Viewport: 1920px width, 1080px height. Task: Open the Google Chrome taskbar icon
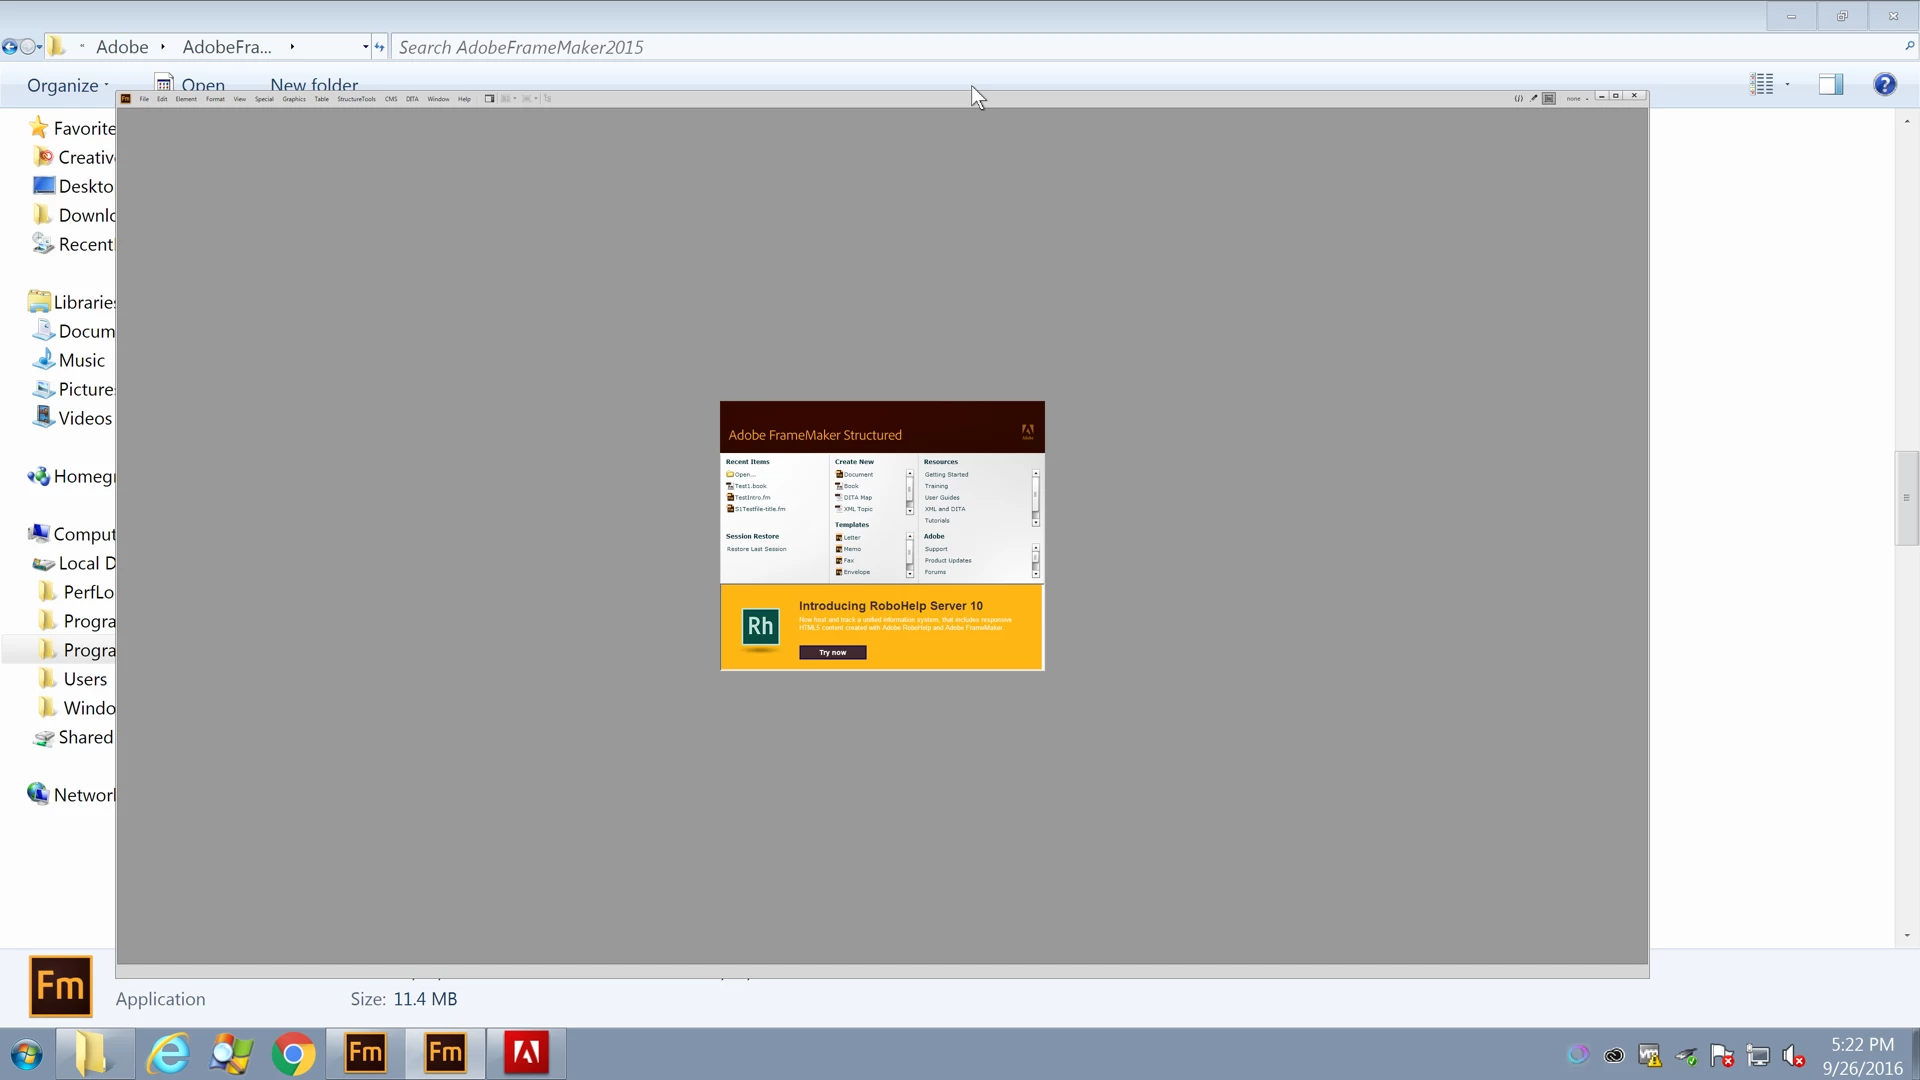(293, 1054)
